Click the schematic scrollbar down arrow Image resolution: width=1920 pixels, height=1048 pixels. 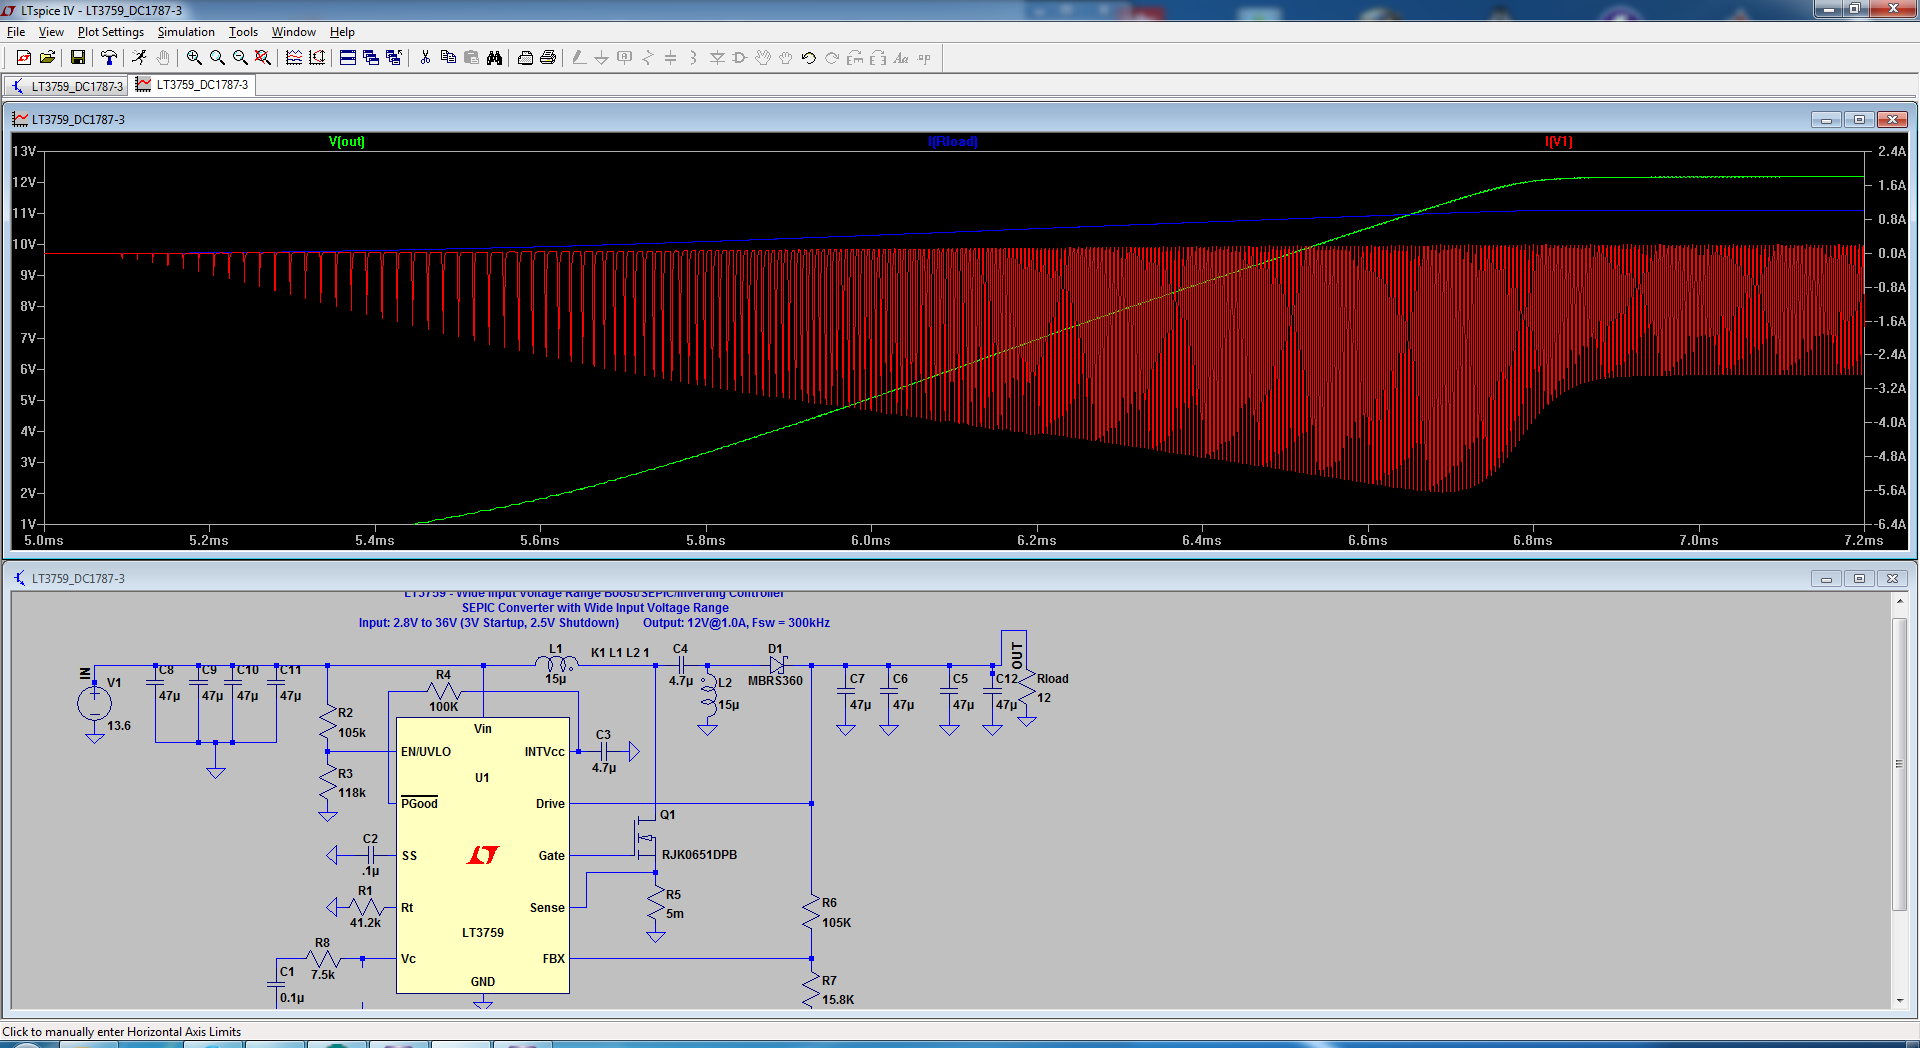pos(1899,1000)
